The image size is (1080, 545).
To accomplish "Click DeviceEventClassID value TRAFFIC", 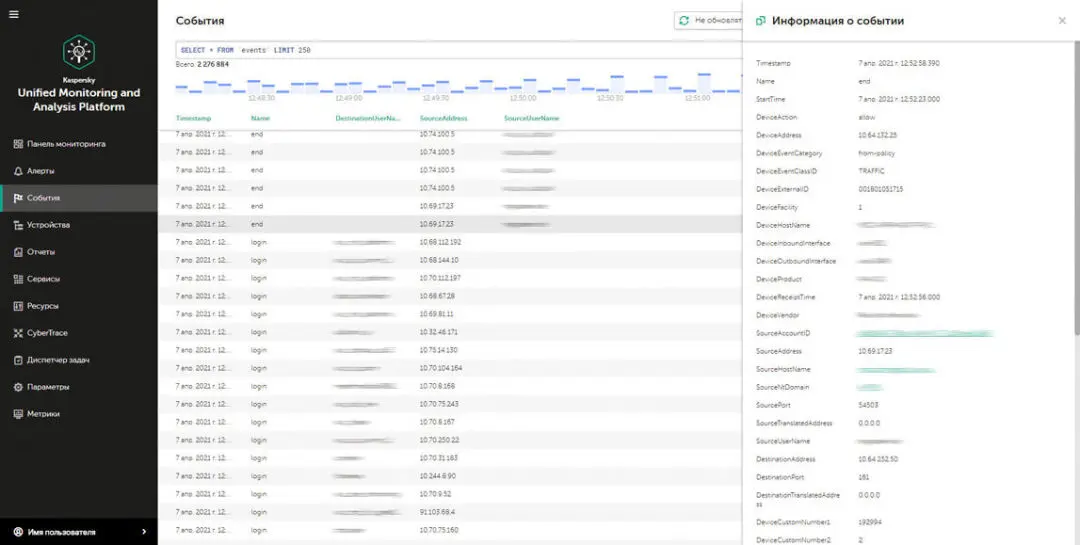I will [871, 171].
